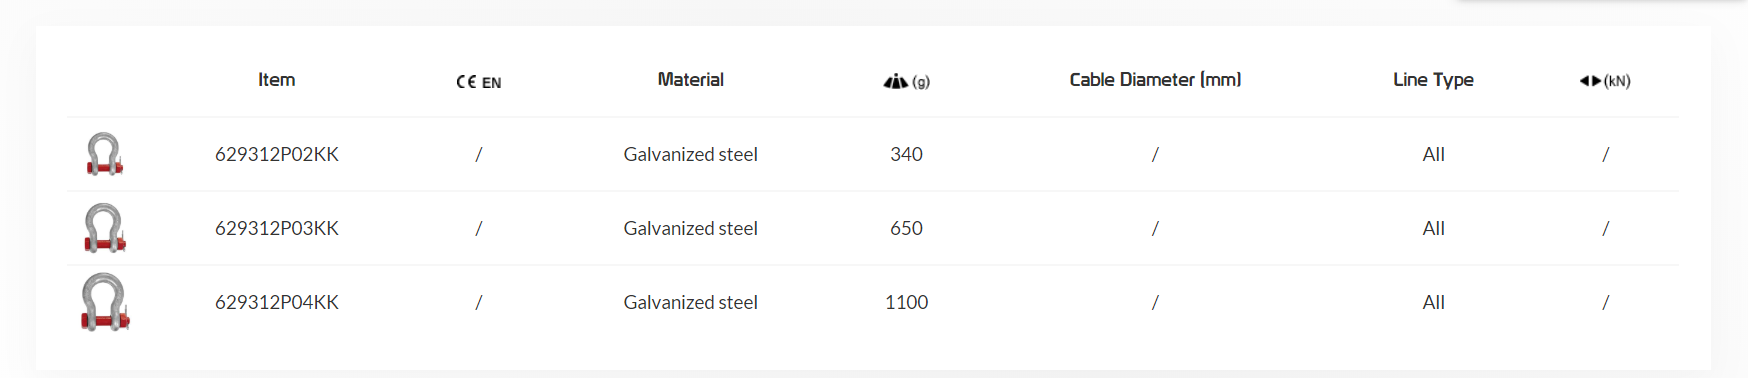1748x378 pixels.
Task: Click the CE EN certification icon
Action: (x=478, y=82)
